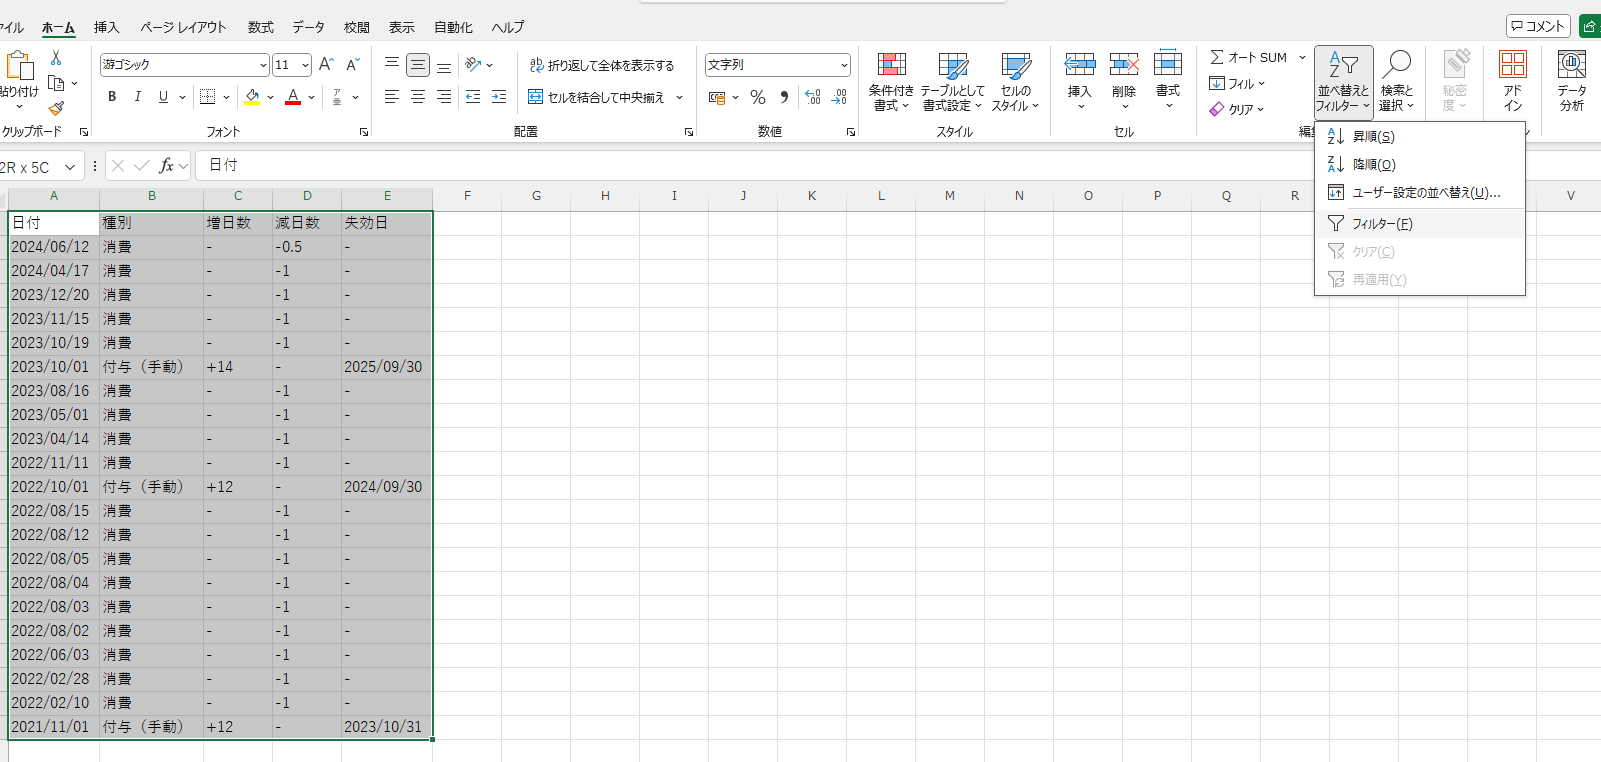Viewport: 1601px width, 762px height.
Task: Apply the yellow fill color swatch
Action: coord(252,97)
